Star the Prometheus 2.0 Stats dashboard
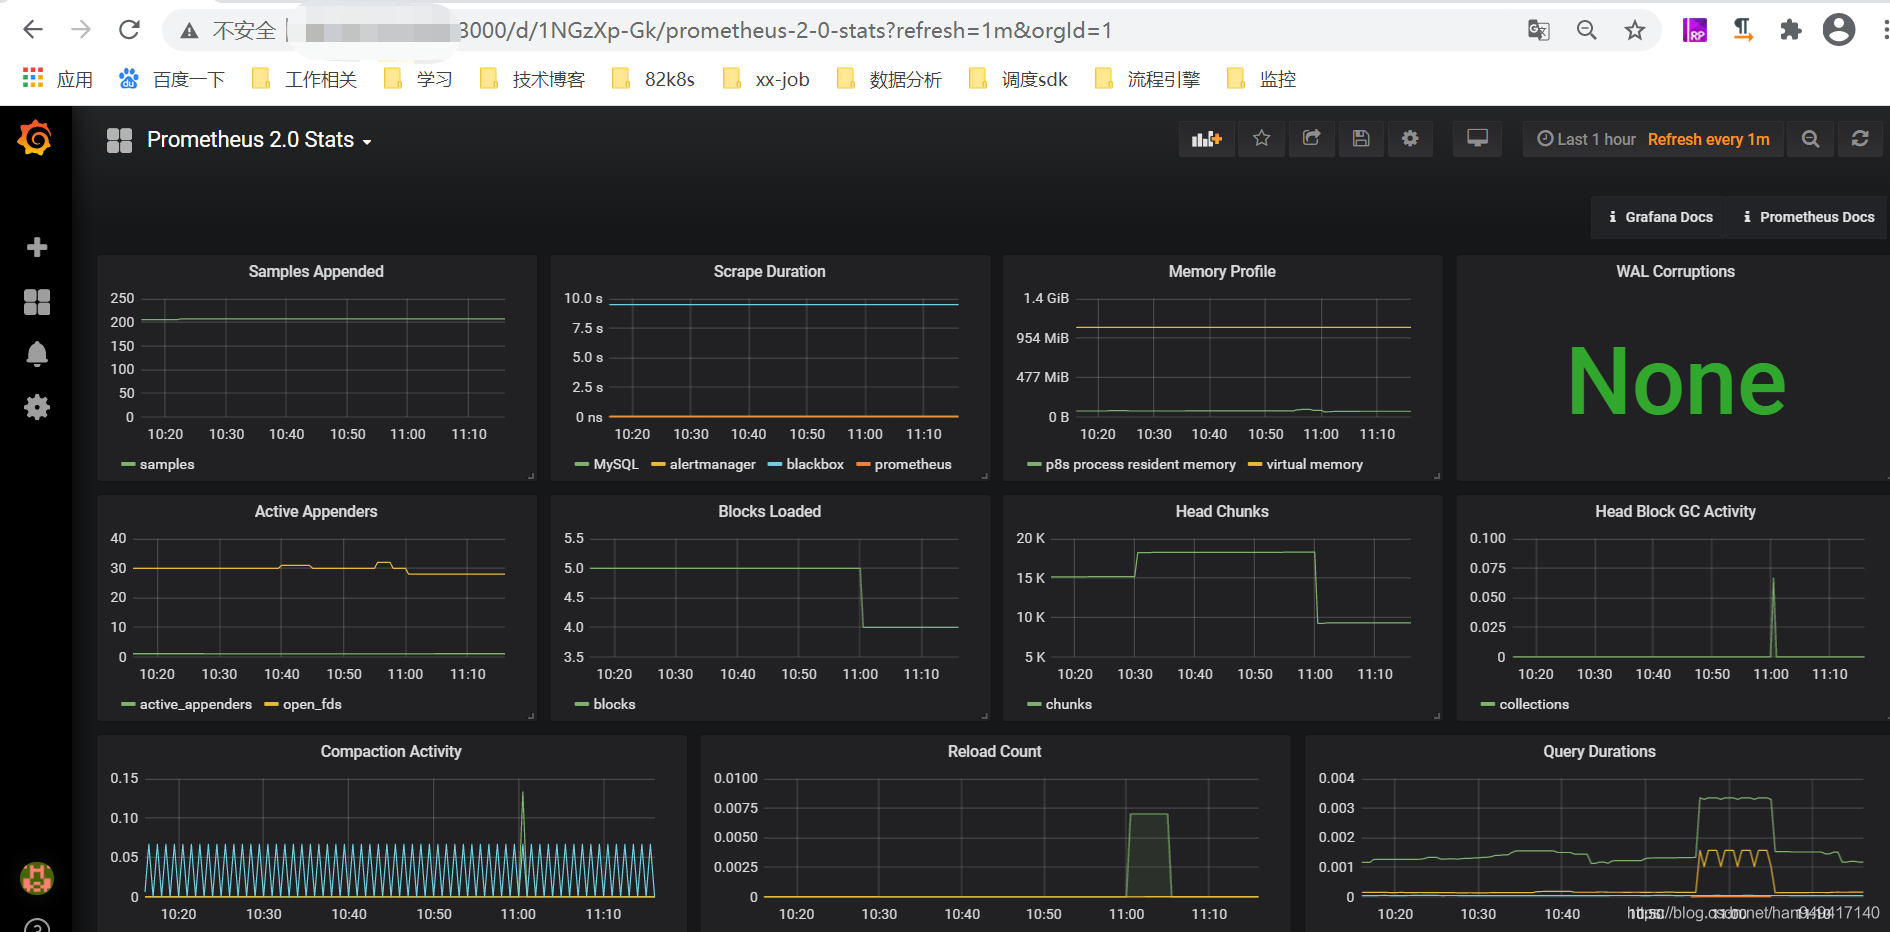Viewport: 1890px width, 932px height. tap(1262, 139)
